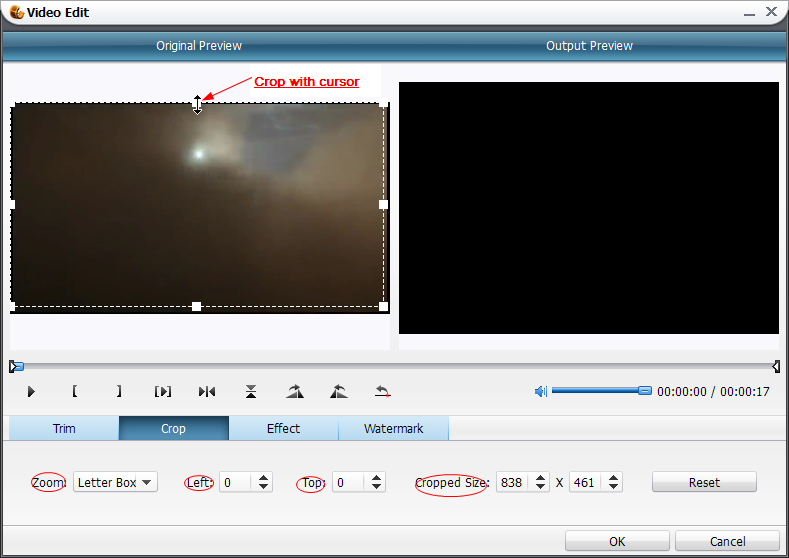Switch to the Trim tab
Screen dimensions: 789x558
(64, 428)
